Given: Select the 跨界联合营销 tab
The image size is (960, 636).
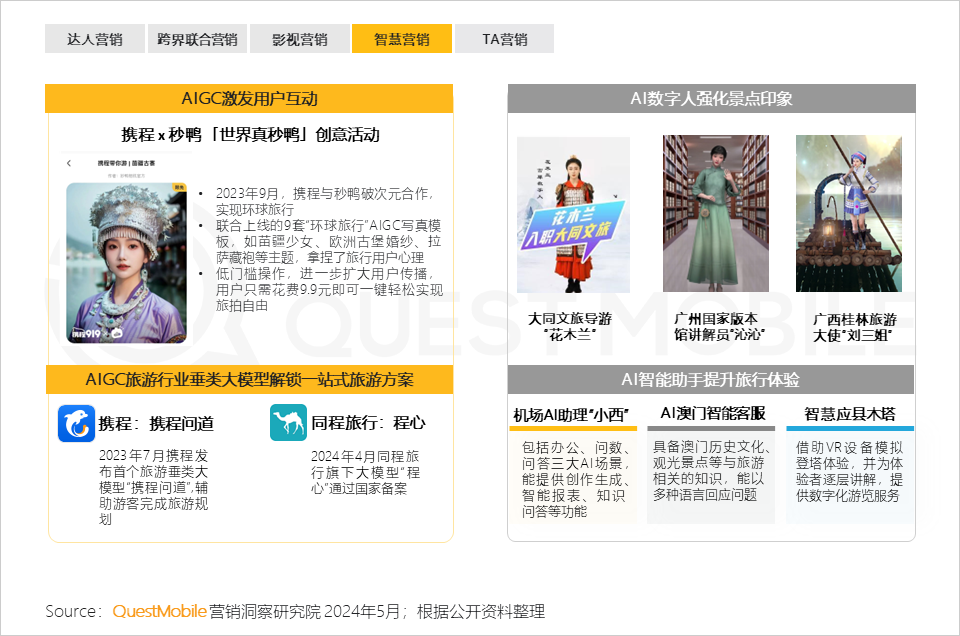Looking at the screenshot, I should pyautogui.click(x=197, y=39).
